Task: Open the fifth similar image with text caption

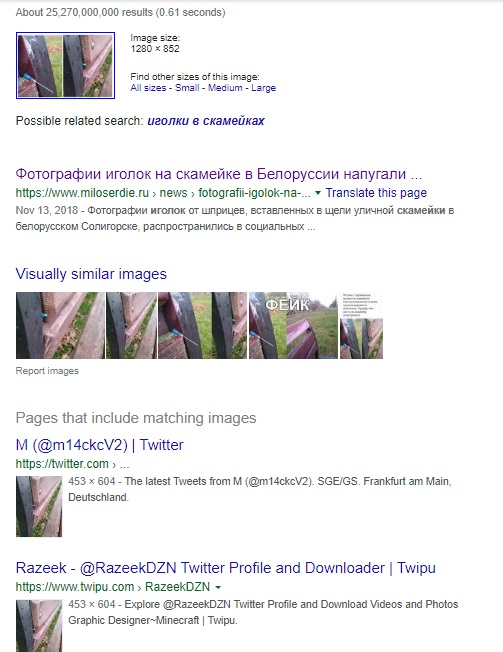Action: click(361, 326)
